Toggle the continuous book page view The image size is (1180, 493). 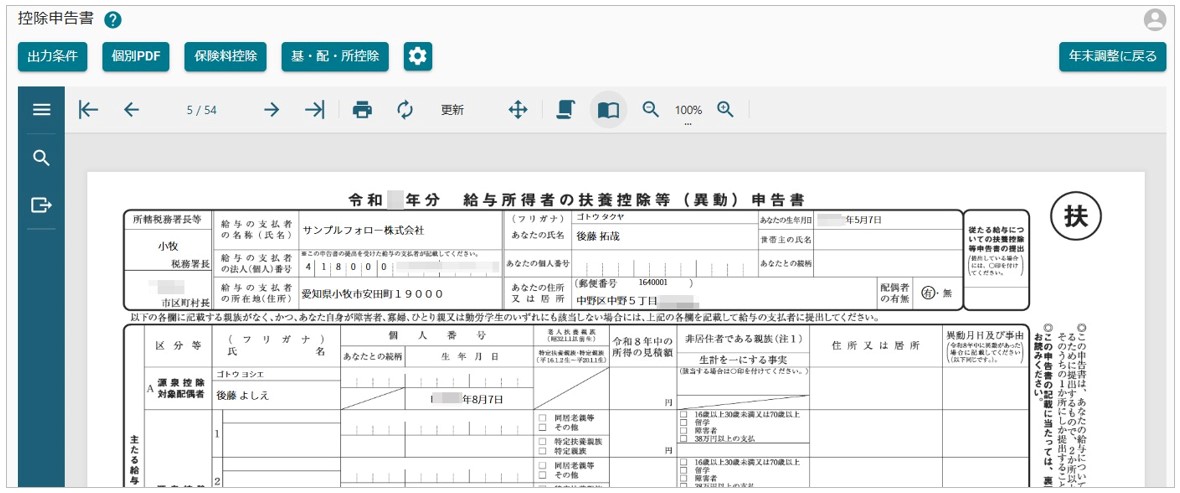608,110
